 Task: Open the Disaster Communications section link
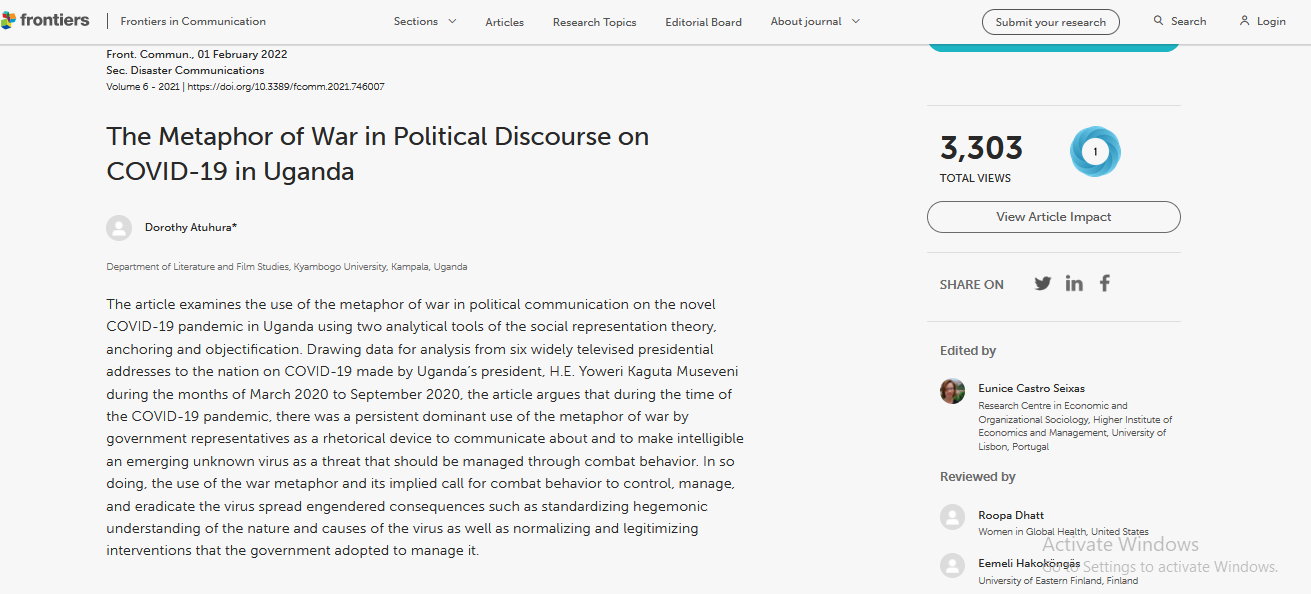pos(193,71)
